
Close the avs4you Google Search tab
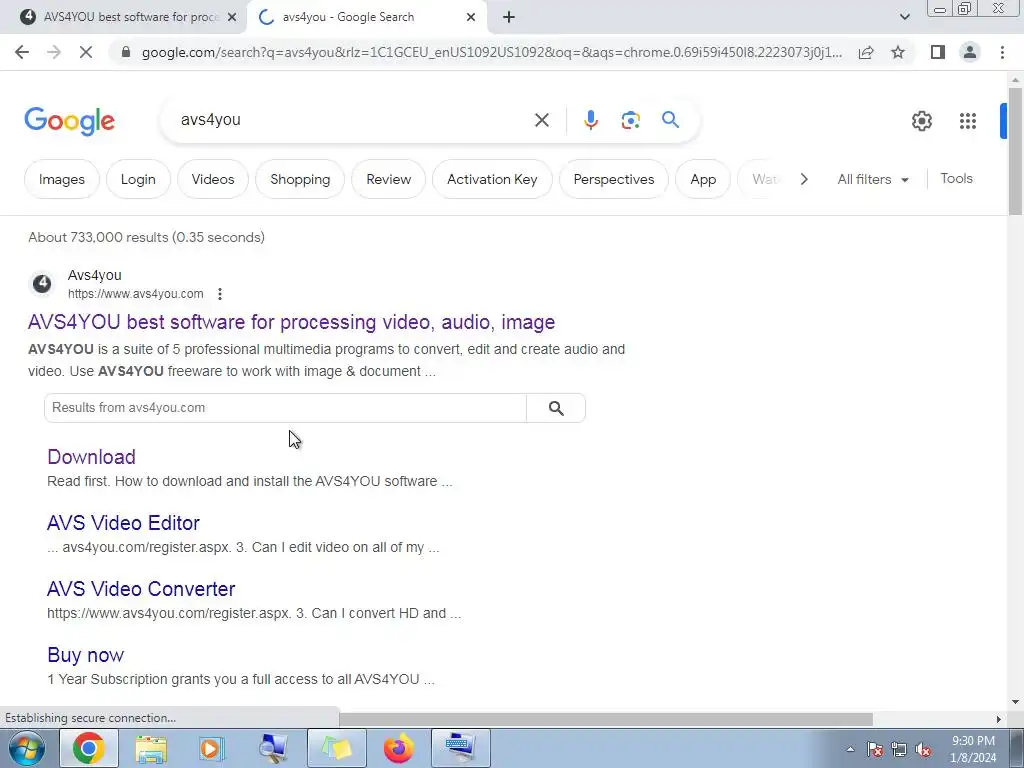point(471,18)
